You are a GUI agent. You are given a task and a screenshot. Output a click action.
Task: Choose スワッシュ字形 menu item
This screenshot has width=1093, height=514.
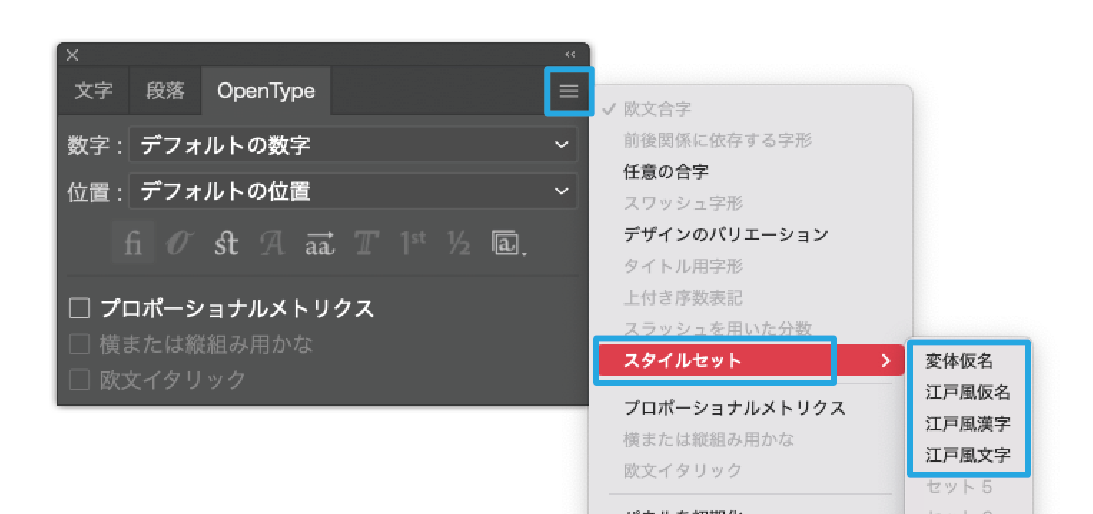(x=751, y=204)
